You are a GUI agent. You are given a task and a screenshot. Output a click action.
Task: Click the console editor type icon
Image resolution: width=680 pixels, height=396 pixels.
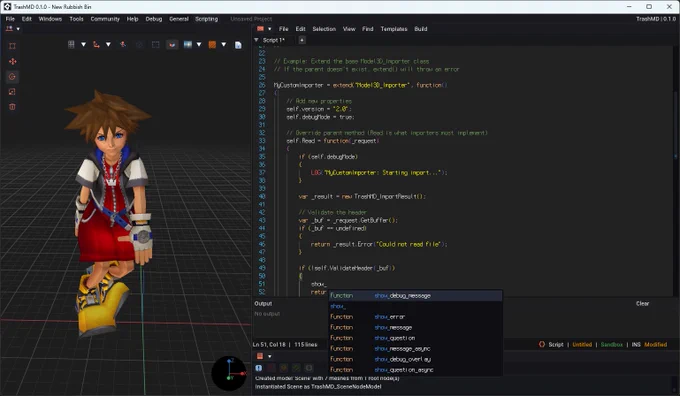260,356
